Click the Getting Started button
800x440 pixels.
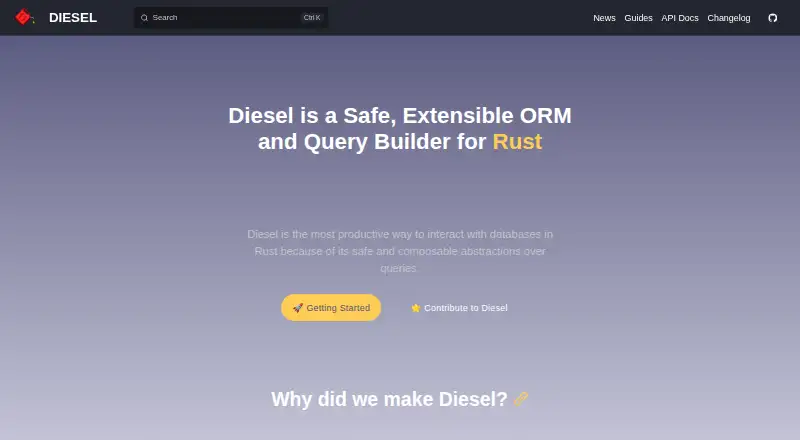click(x=331, y=308)
